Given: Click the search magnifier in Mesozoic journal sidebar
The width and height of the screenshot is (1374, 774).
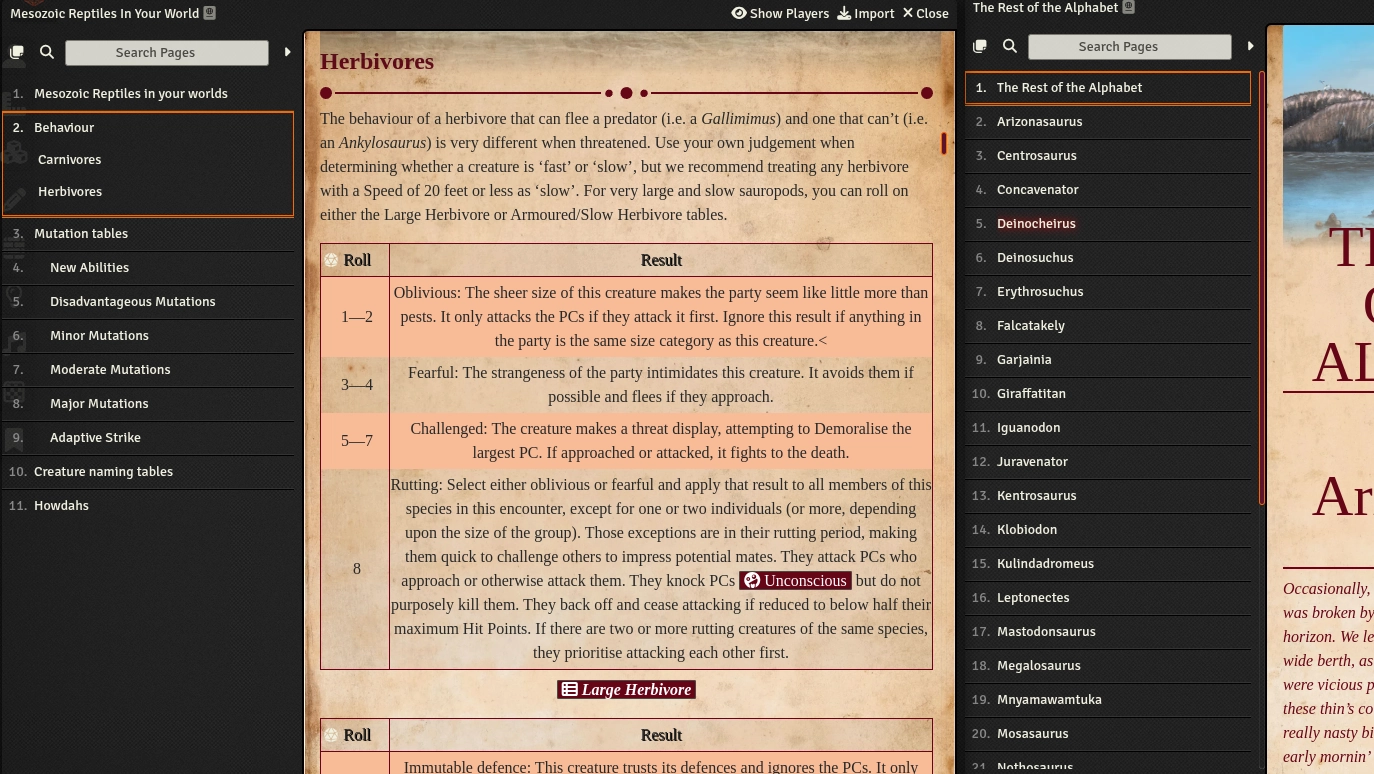Looking at the screenshot, I should (47, 52).
